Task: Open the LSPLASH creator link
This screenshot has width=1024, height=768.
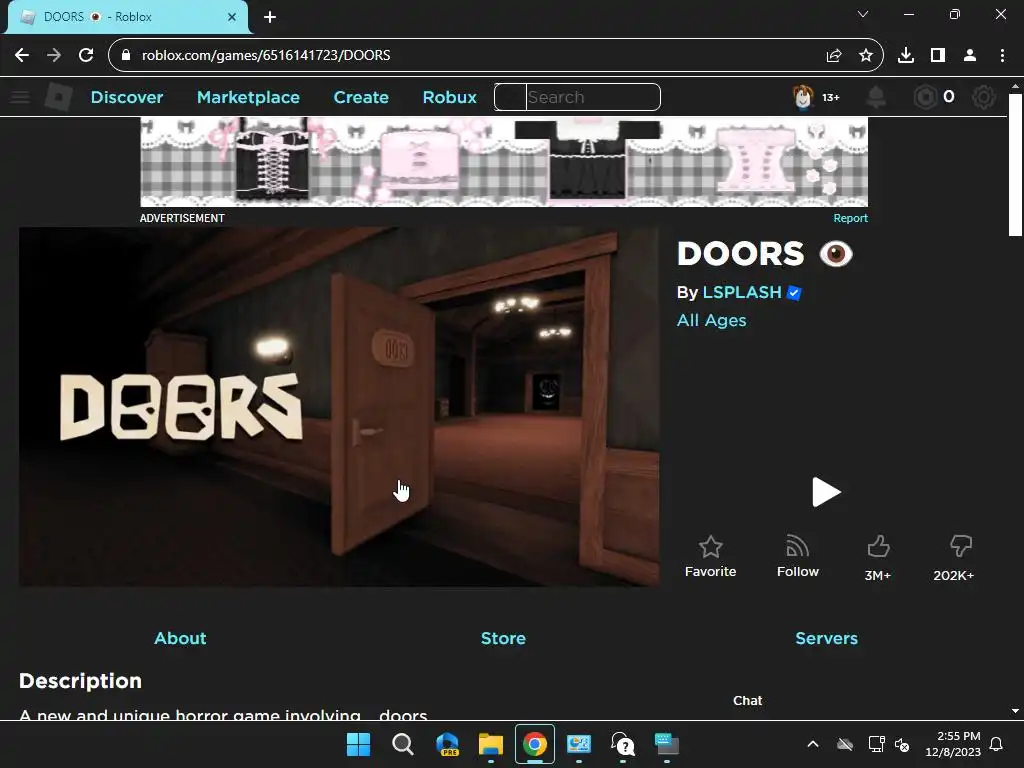Action: (742, 293)
